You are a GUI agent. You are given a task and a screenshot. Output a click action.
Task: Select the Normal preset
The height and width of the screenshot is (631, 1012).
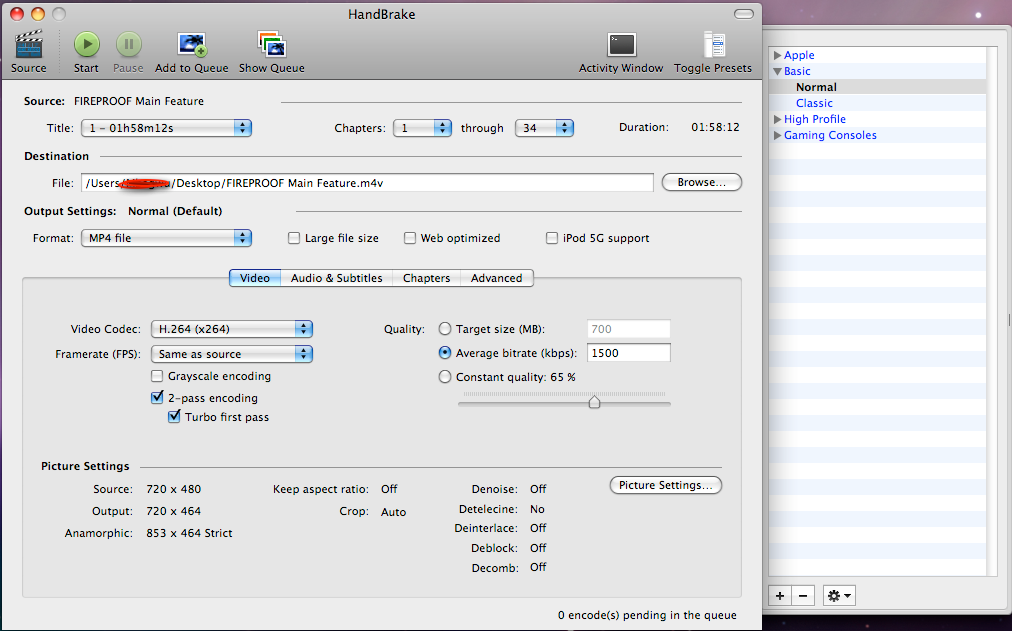[816, 87]
